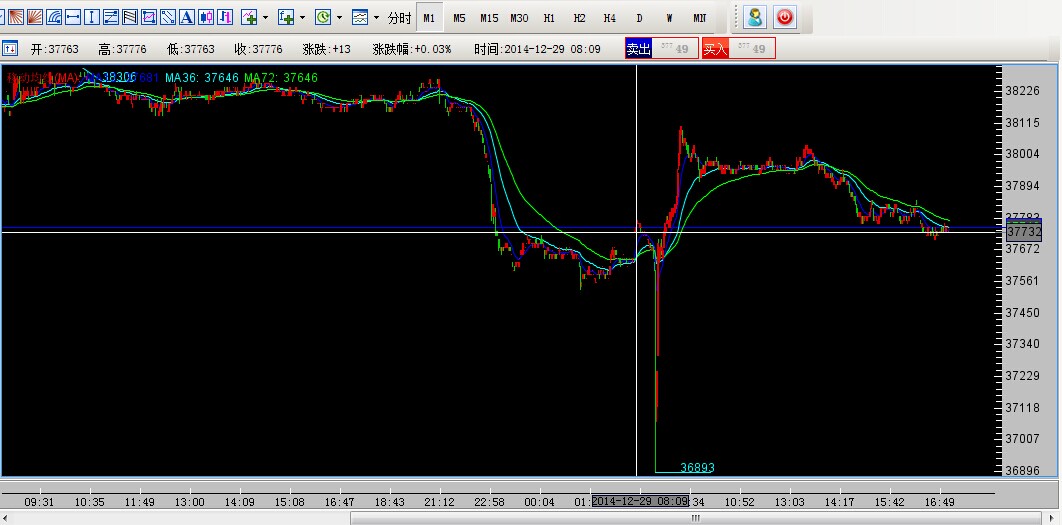Viewport: 1062px width, 525px height.
Task: Click the close price 收:37776 text
Action: (x=258, y=49)
